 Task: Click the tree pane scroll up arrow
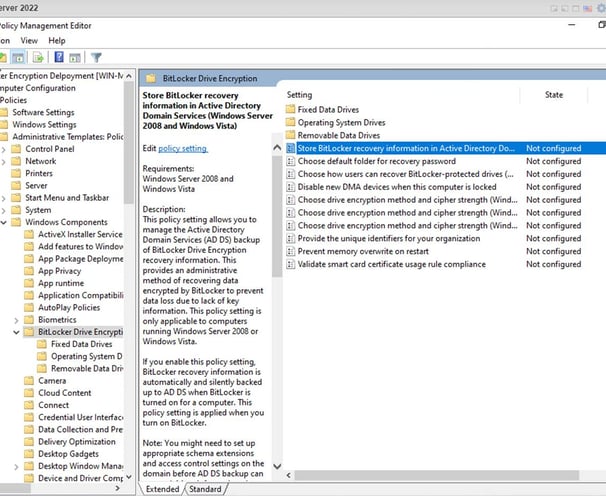pyautogui.click(x=129, y=76)
